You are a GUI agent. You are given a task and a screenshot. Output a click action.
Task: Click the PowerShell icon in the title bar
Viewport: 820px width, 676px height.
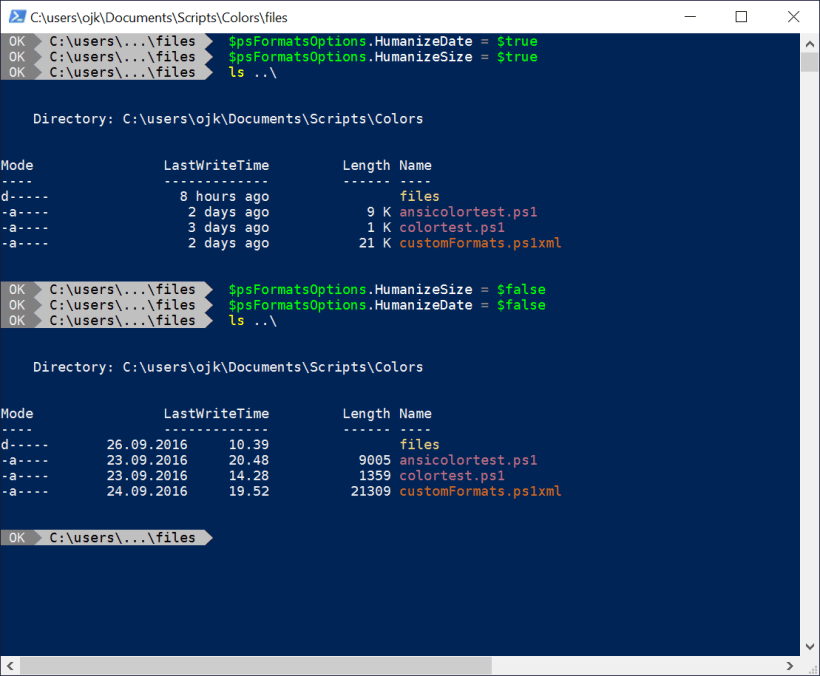pyautogui.click(x=15, y=16)
